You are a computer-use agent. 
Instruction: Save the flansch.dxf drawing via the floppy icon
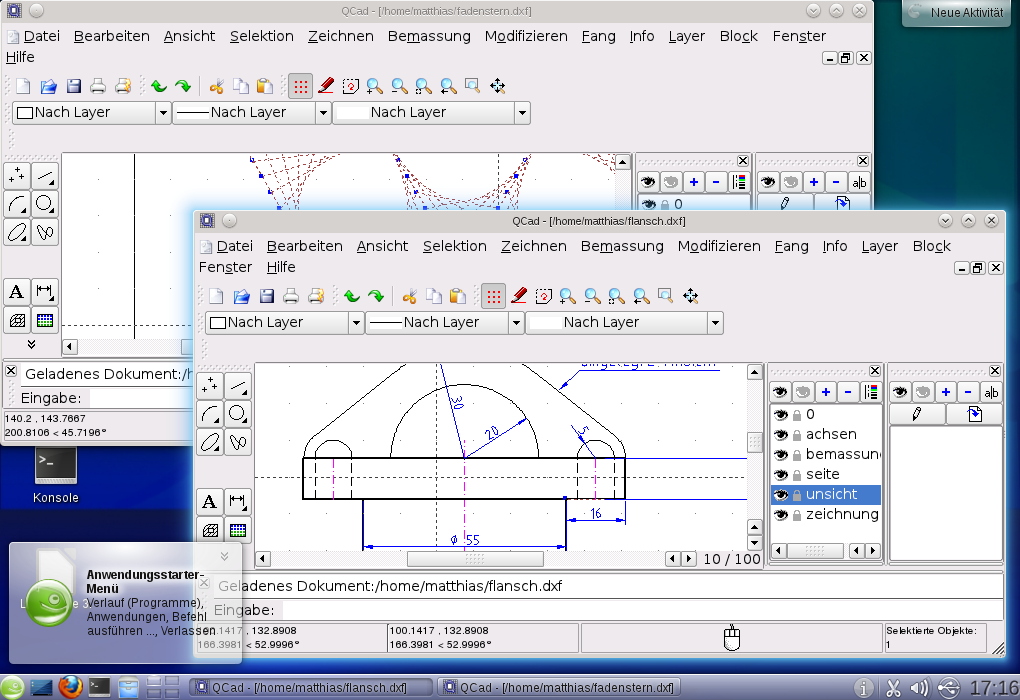pos(266,297)
